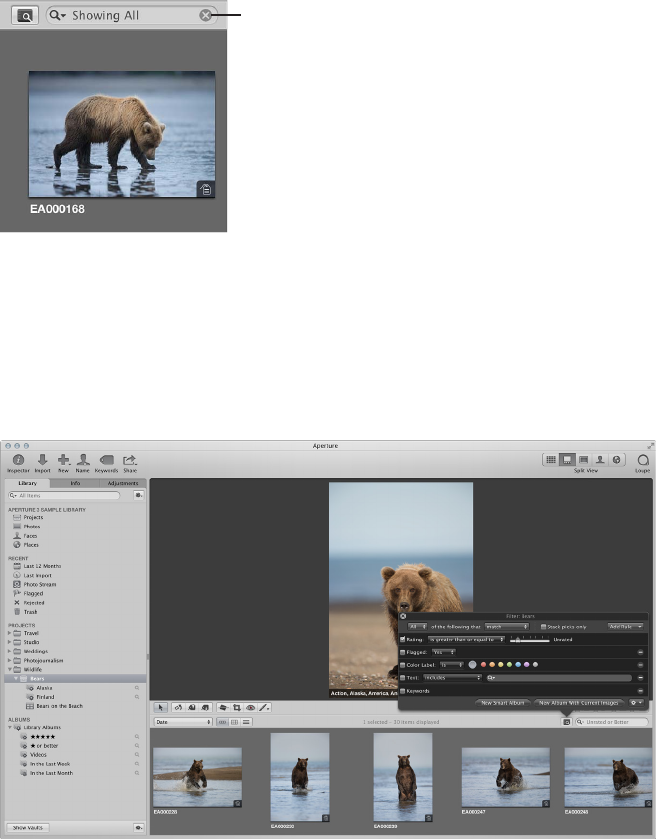The height and width of the screenshot is (839, 656).
Task: Open the Keywords HUD icon
Action: [106, 463]
